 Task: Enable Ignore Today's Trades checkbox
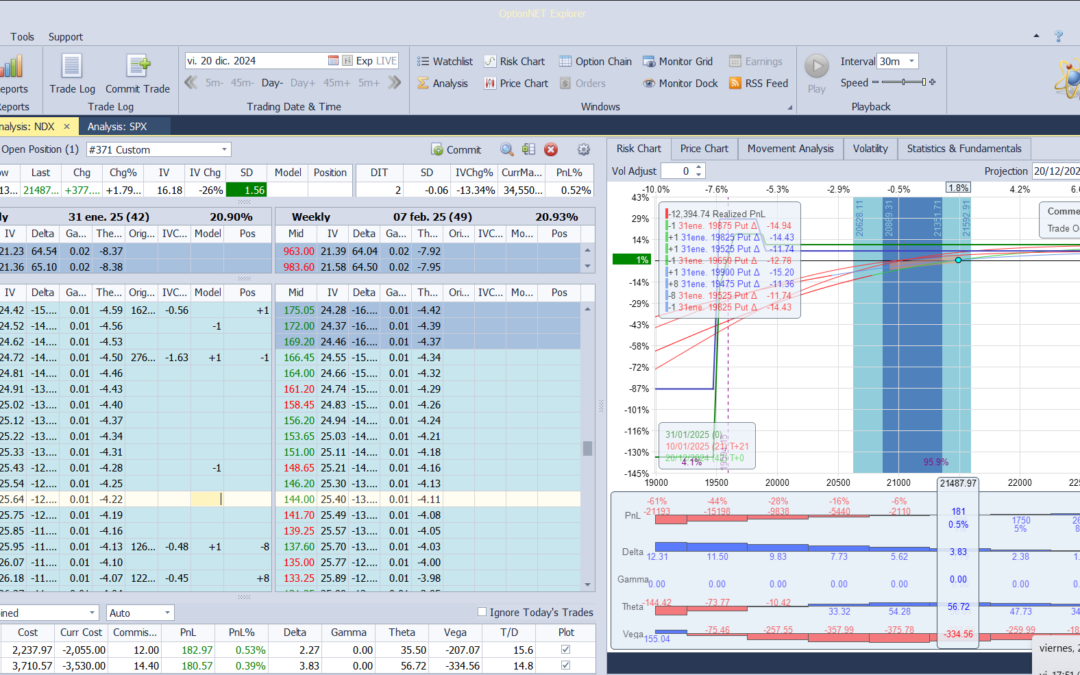[x=483, y=612]
